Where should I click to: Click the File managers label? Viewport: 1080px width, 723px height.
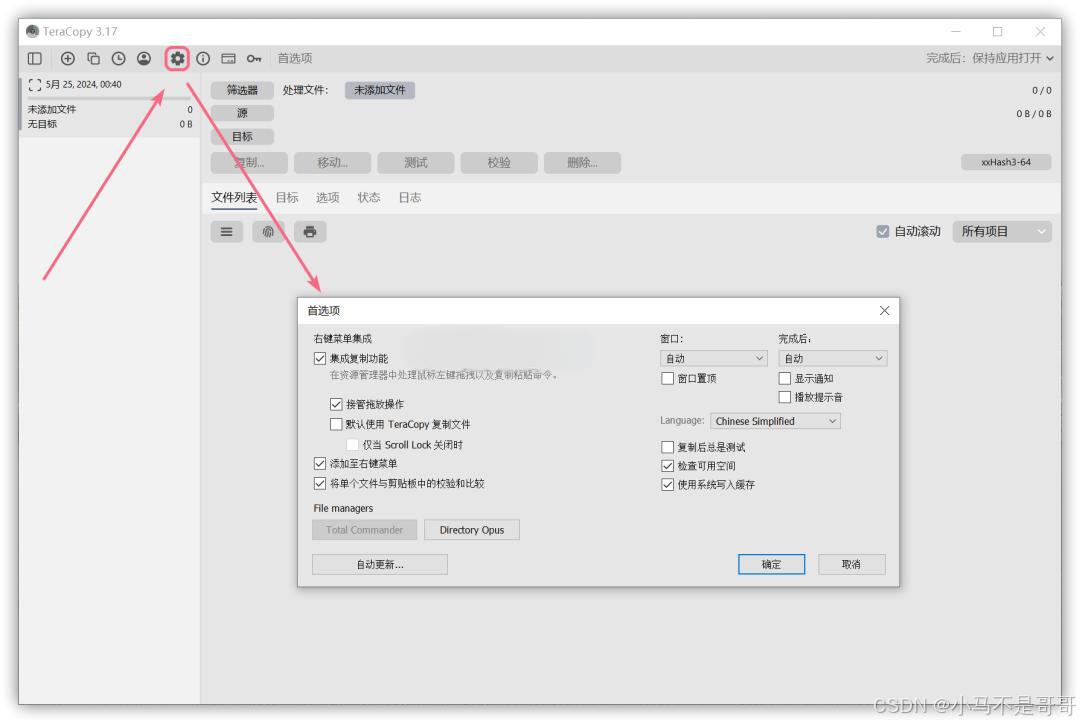tap(343, 508)
